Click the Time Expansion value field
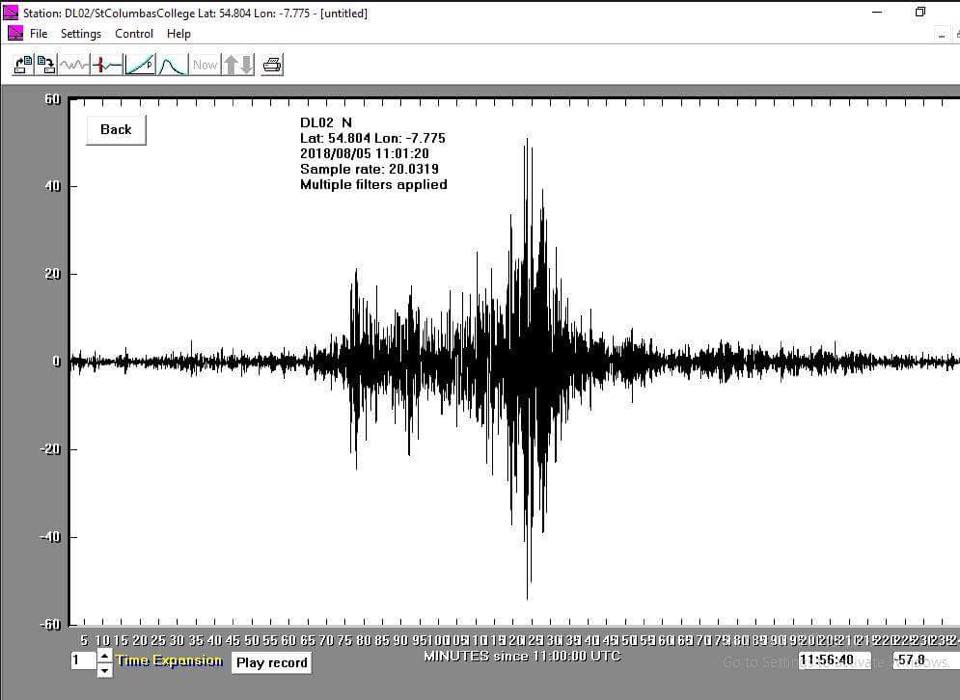 [82, 661]
